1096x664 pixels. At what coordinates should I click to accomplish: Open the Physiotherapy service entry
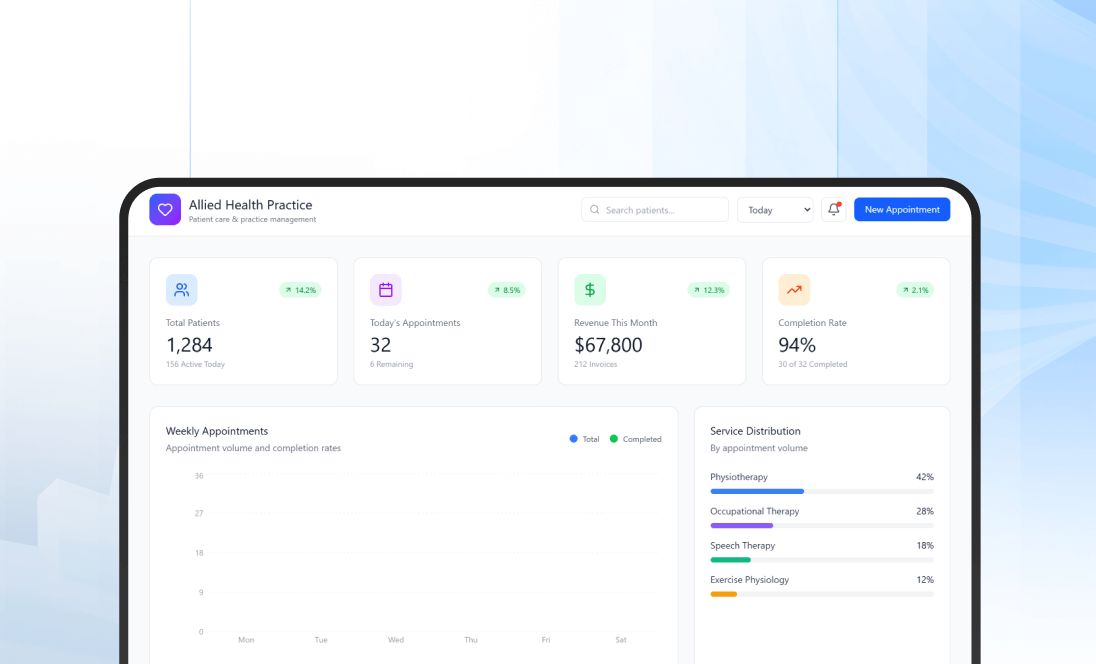(739, 477)
